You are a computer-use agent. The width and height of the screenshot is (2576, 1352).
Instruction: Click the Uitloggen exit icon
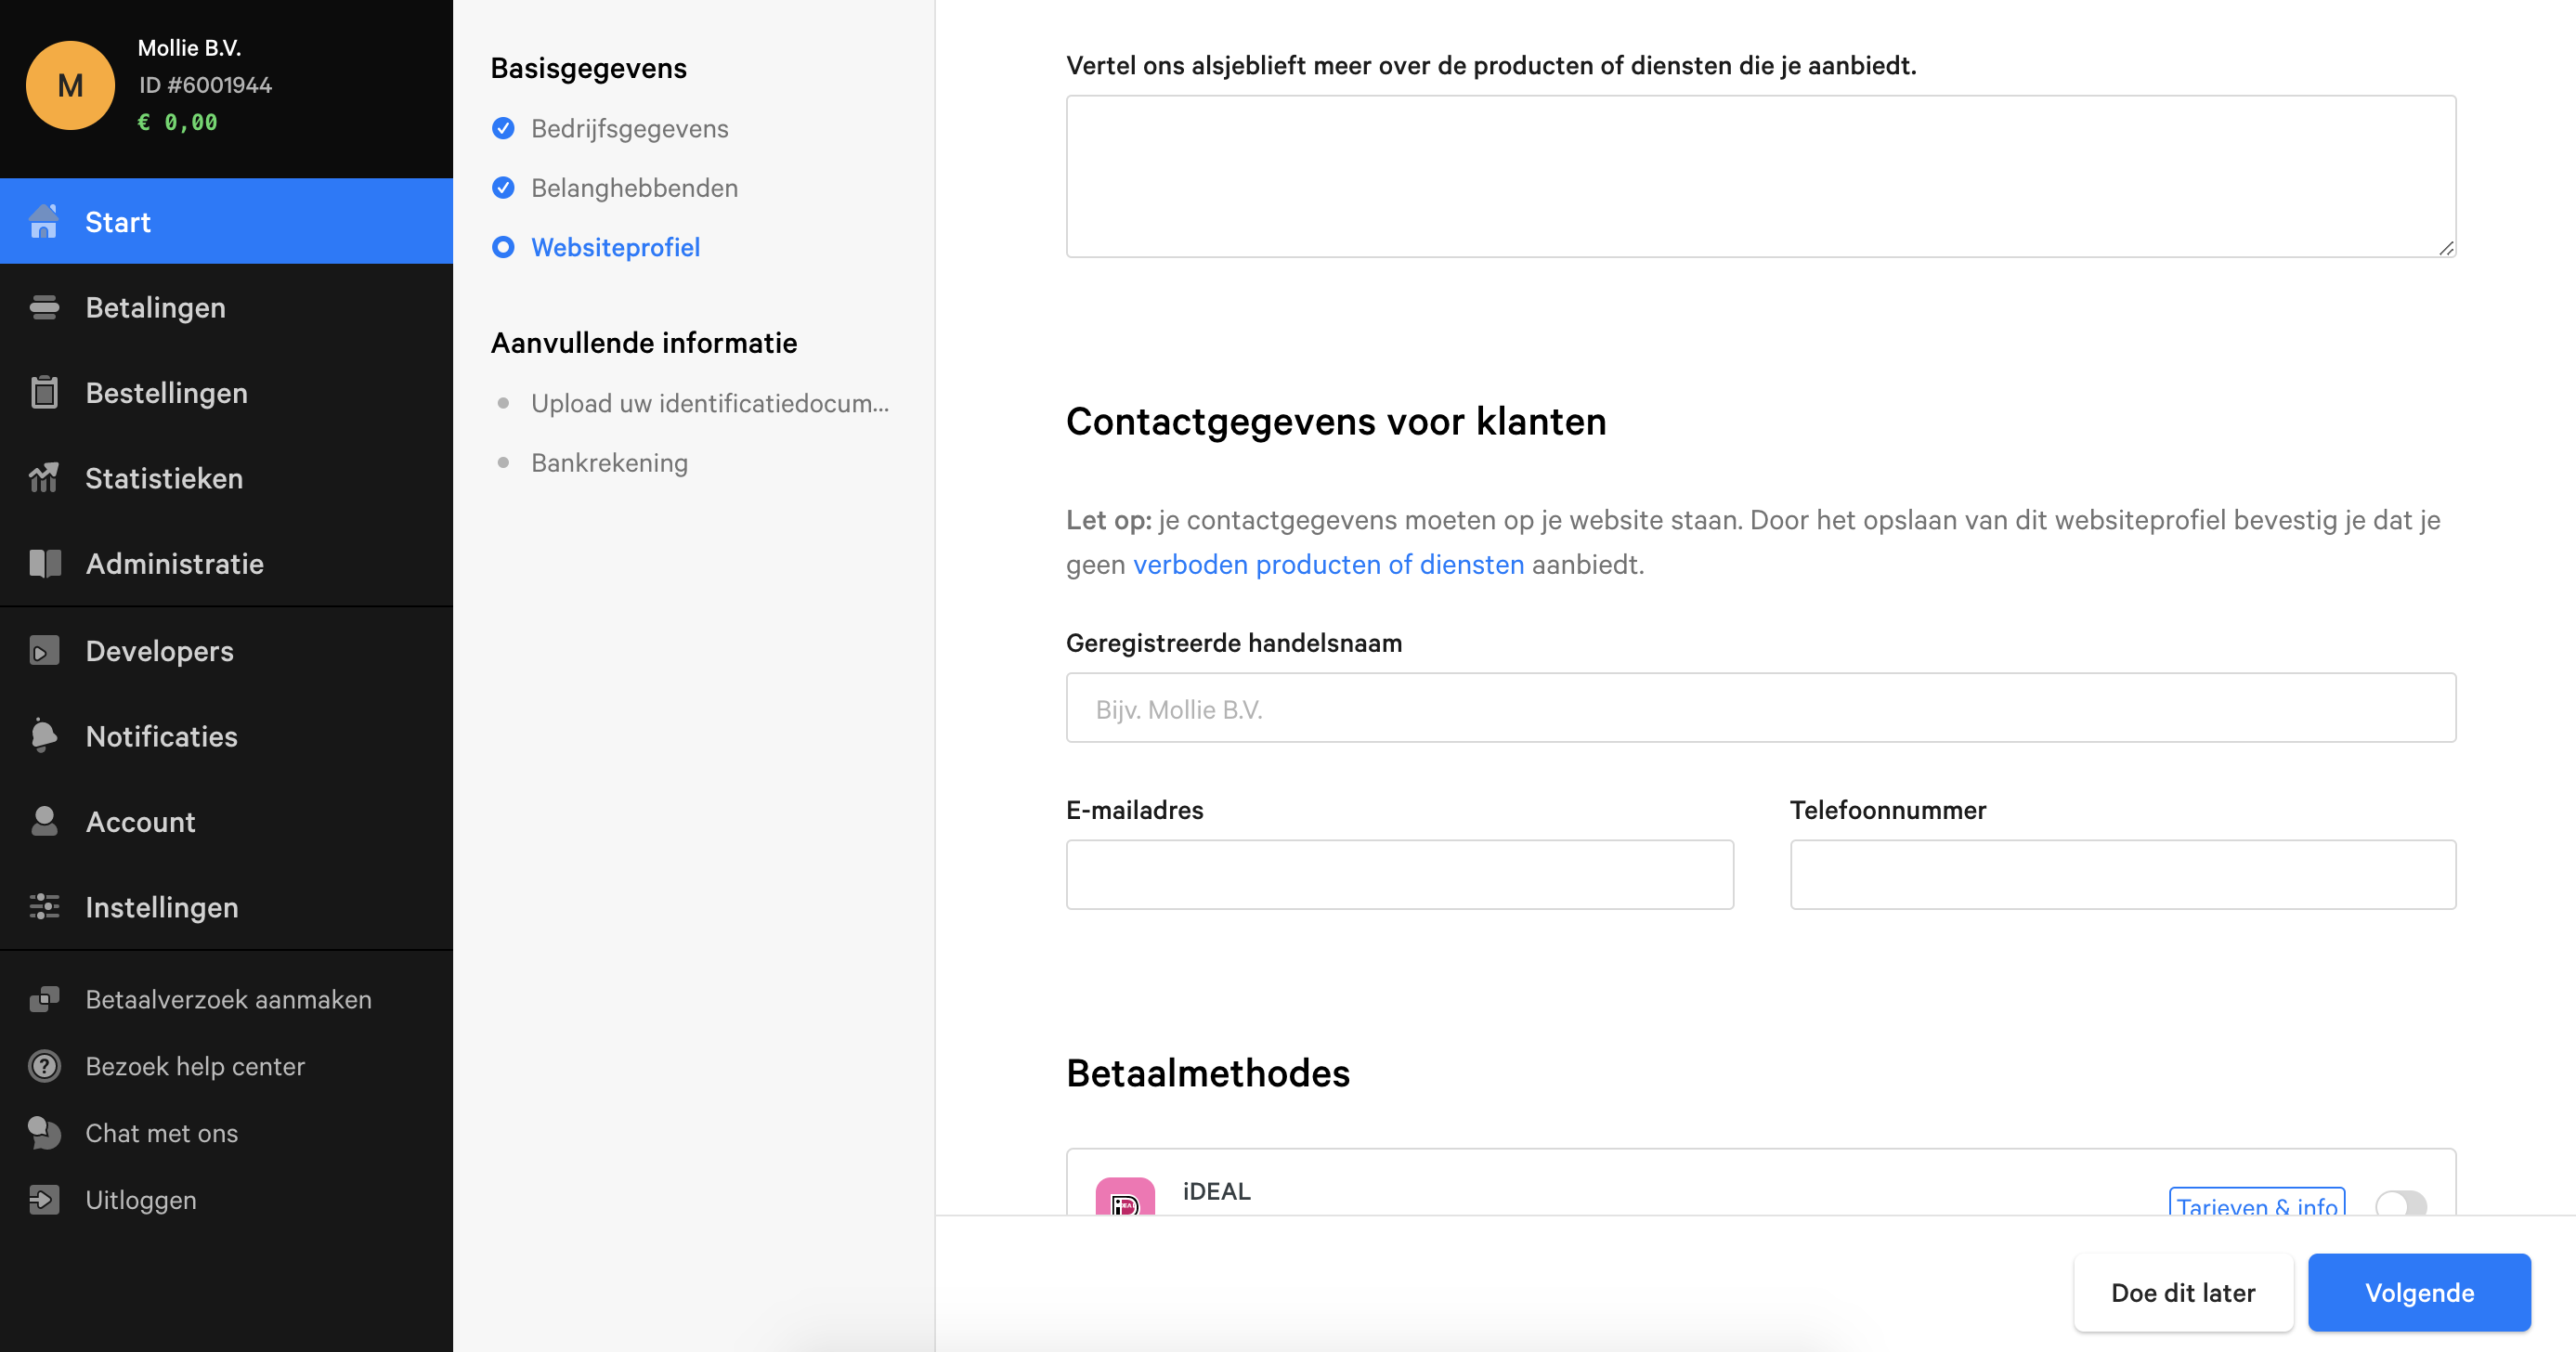click(x=44, y=1199)
